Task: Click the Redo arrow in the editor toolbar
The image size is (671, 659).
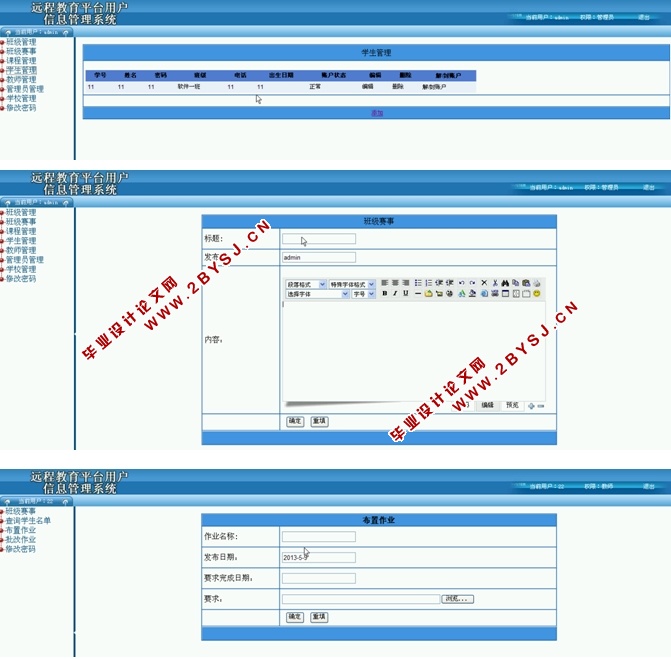Action: (472, 283)
